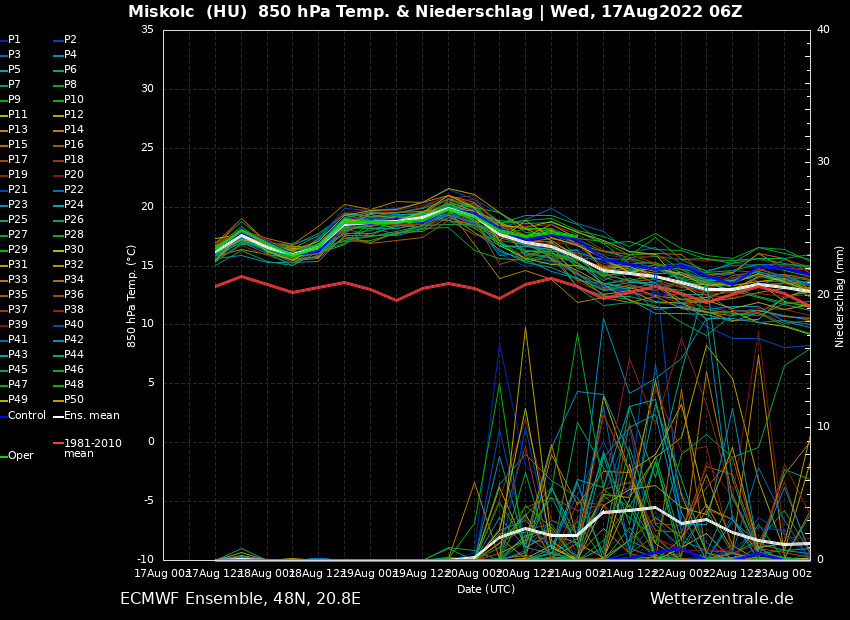This screenshot has width=850, height=620.
Task: Select the Oper legend entry
Action: [21, 456]
